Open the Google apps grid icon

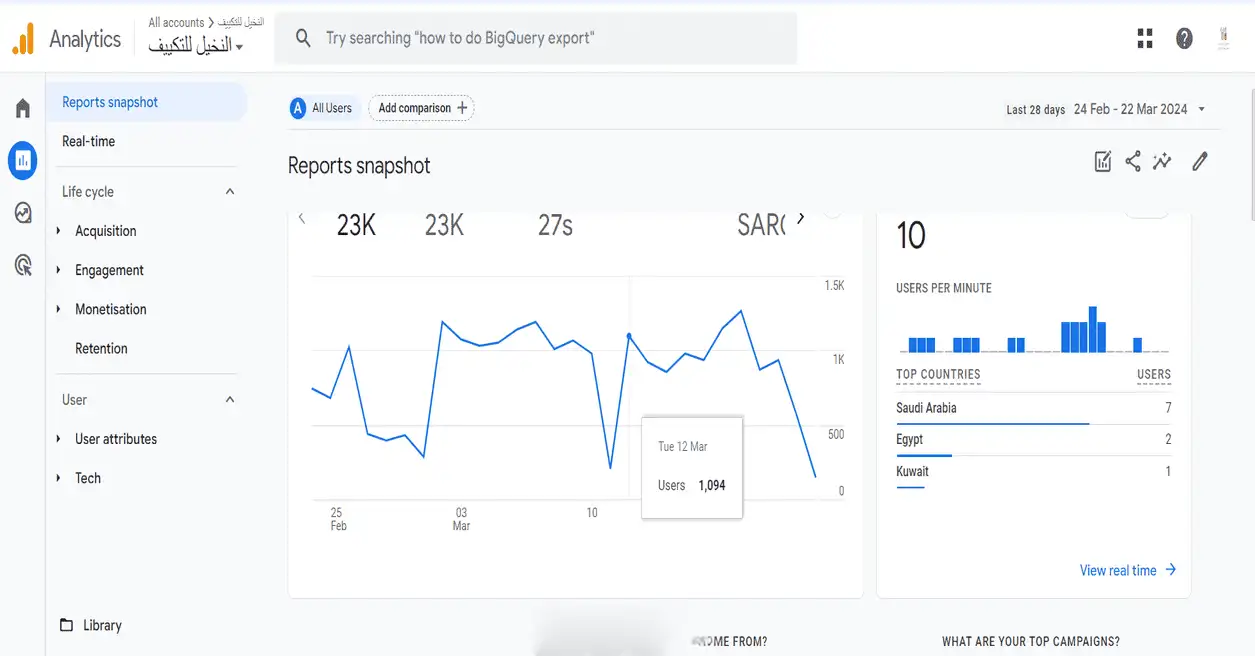click(x=1146, y=39)
